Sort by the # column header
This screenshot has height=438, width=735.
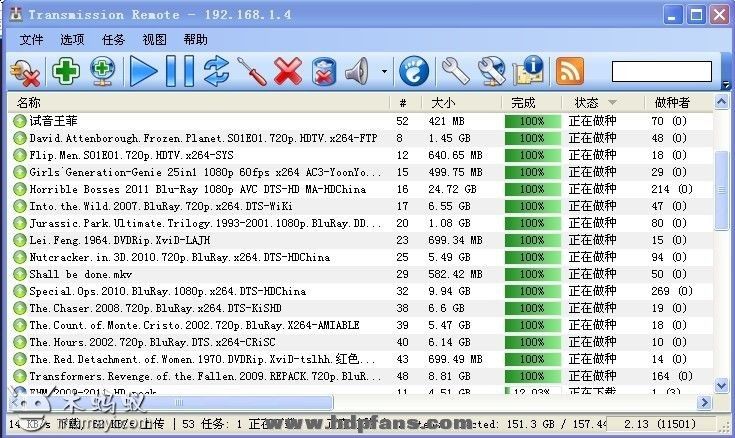click(x=405, y=103)
